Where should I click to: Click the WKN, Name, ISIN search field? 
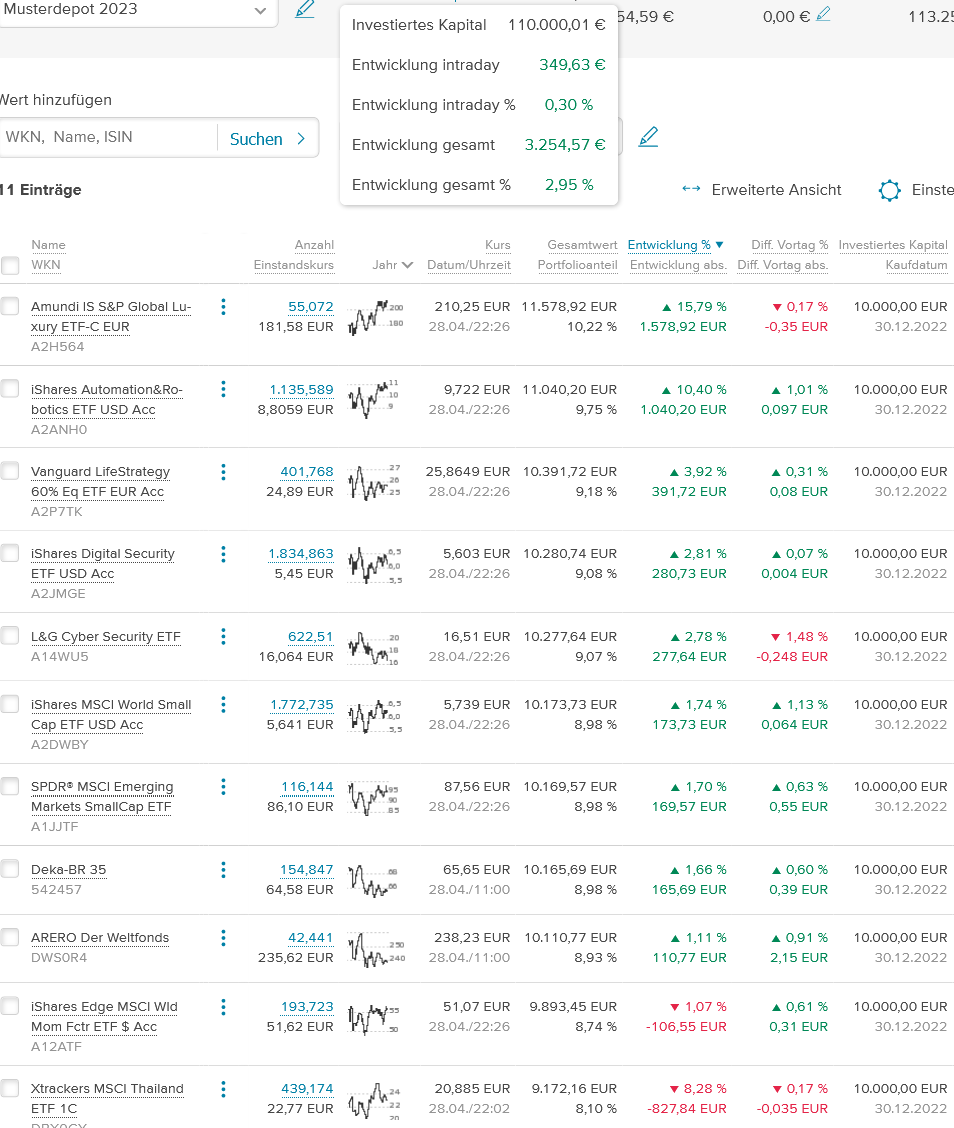tap(108, 138)
